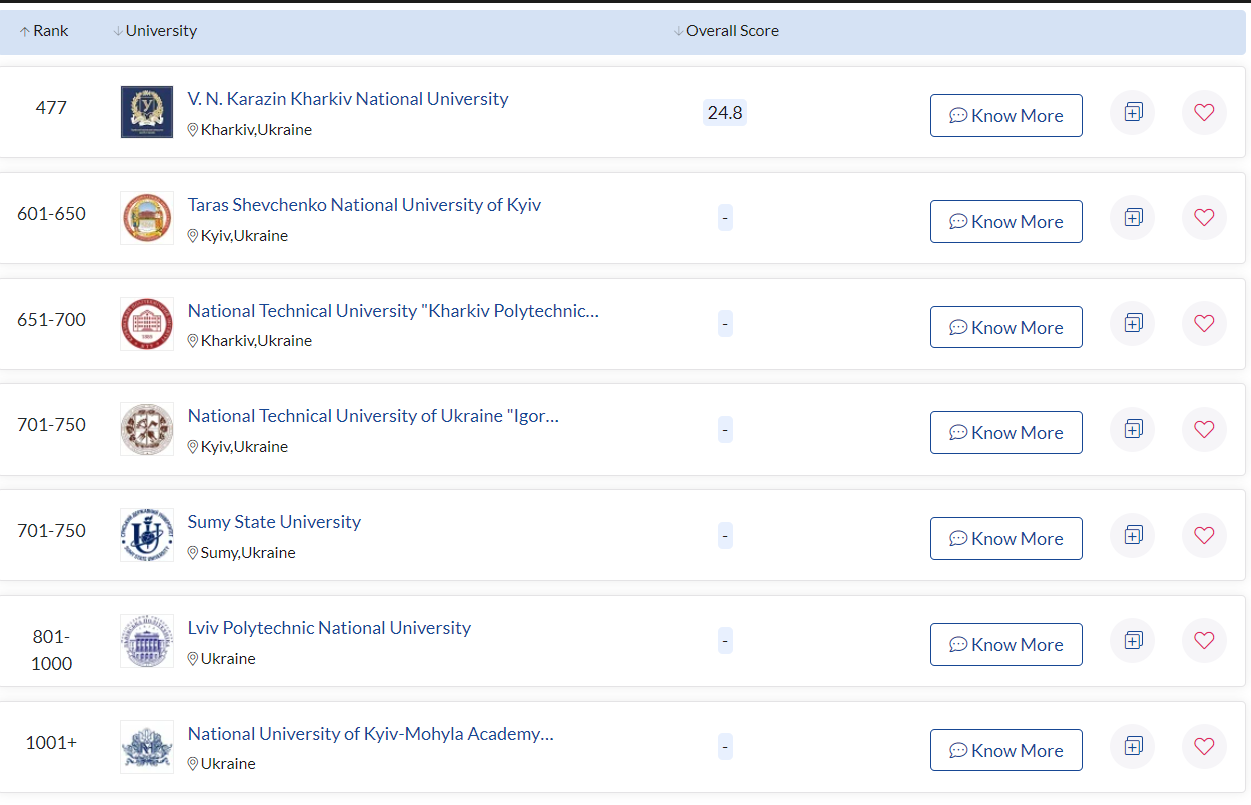Click the compare icon for Sumy State University

[1132, 535]
